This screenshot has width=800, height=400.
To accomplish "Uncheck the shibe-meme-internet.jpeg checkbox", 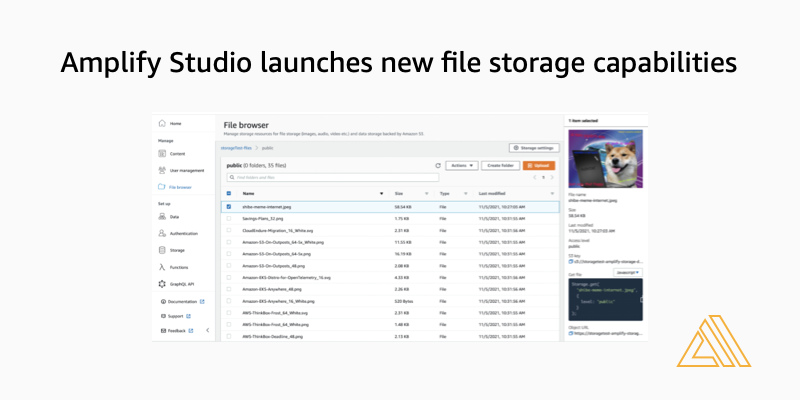I will point(229,207).
